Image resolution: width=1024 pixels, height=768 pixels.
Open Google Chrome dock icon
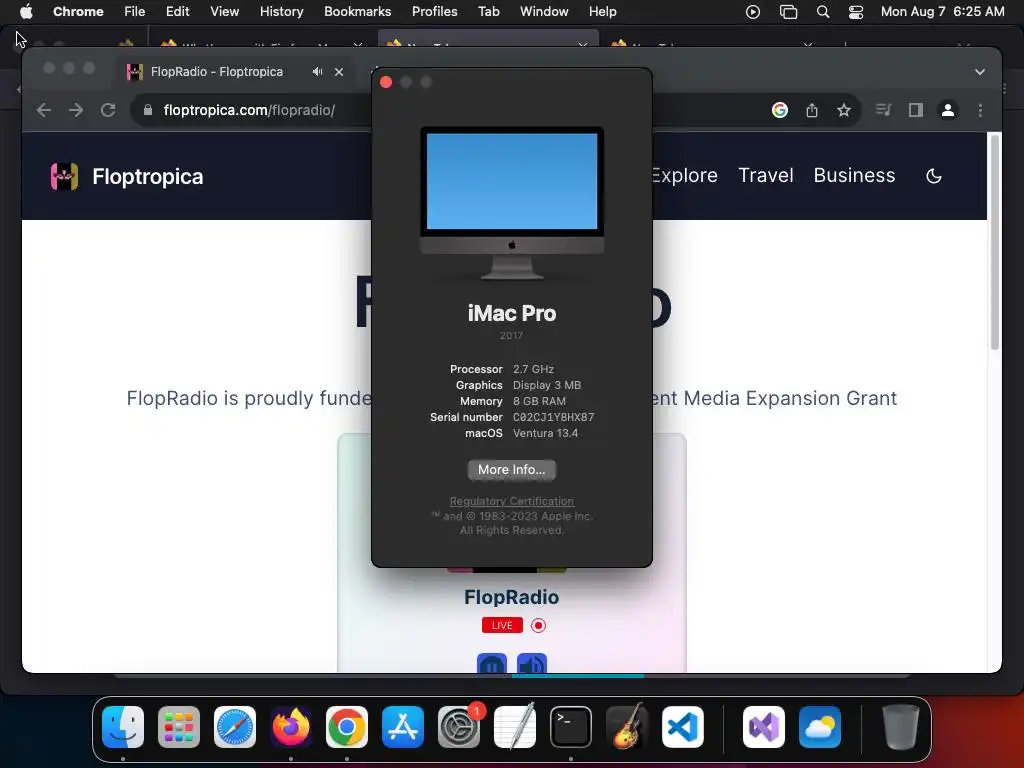pyautogui.click(x=347, y=727)
